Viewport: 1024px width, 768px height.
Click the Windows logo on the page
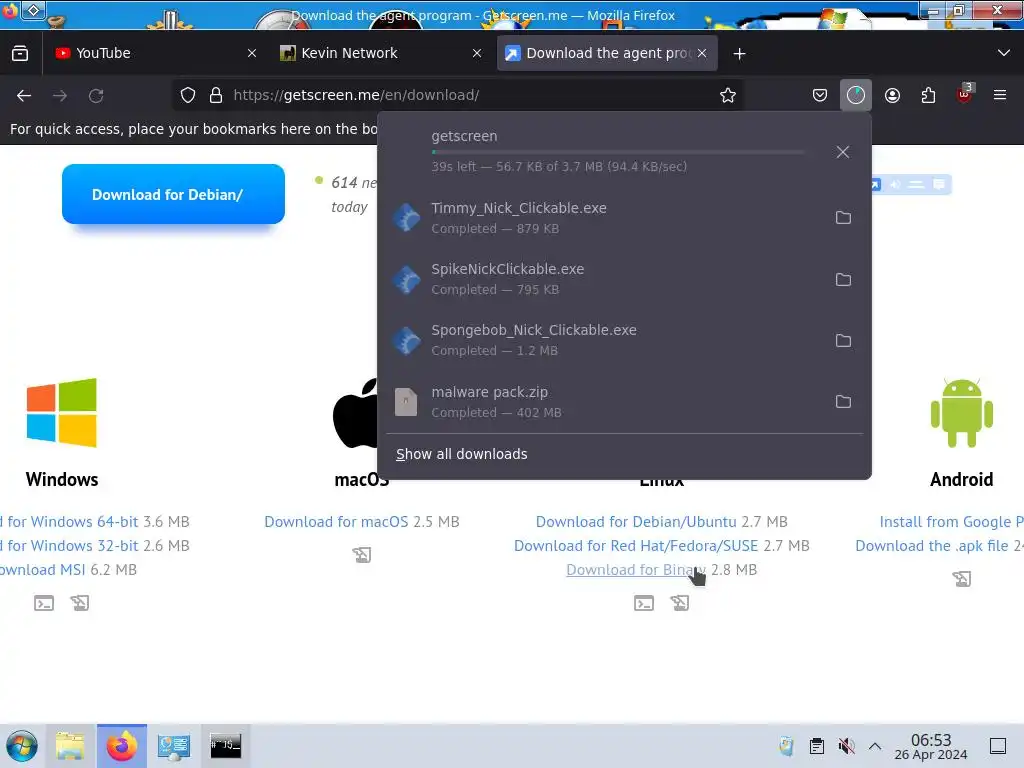[61, 413]
